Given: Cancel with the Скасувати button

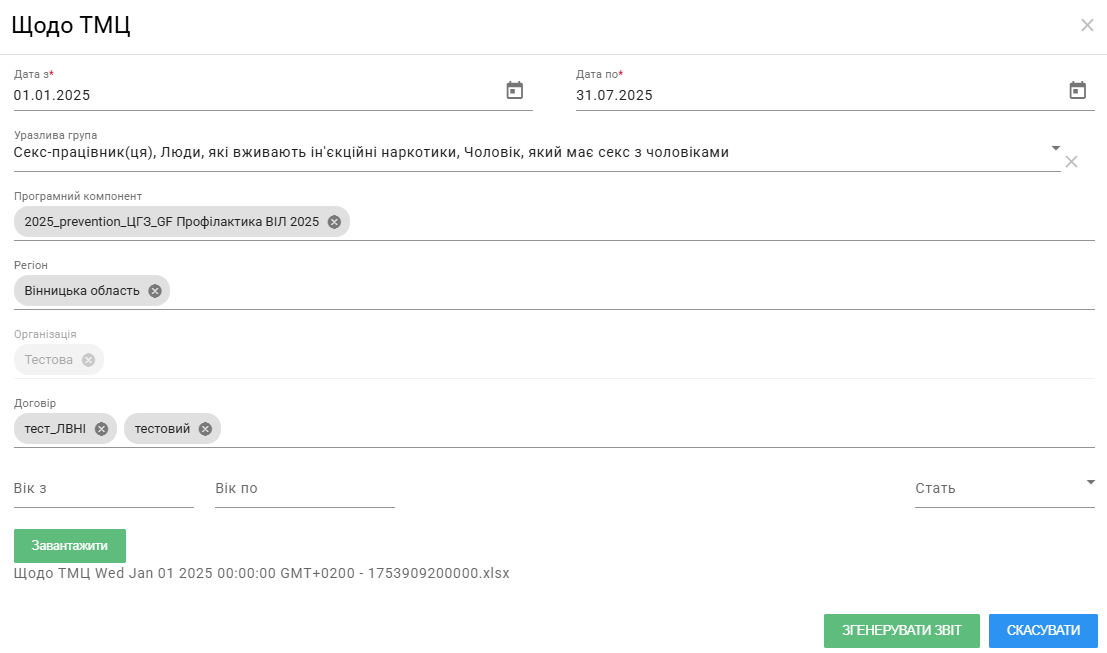Looking at the screenshot, I should [x=1043, y=630].
